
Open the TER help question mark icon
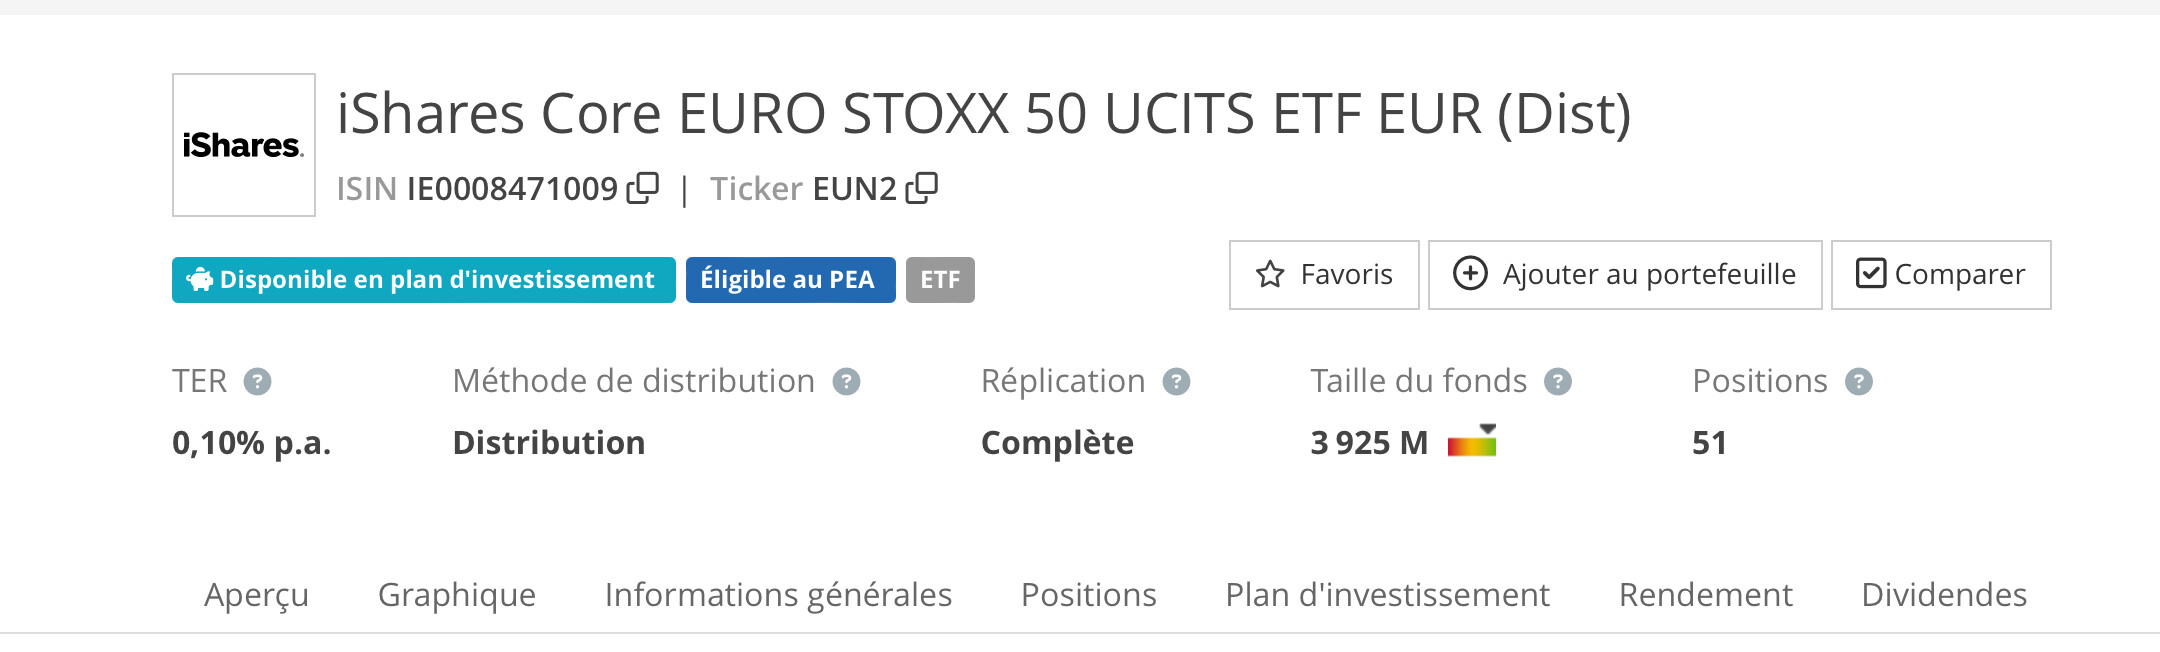click(257, 382)
